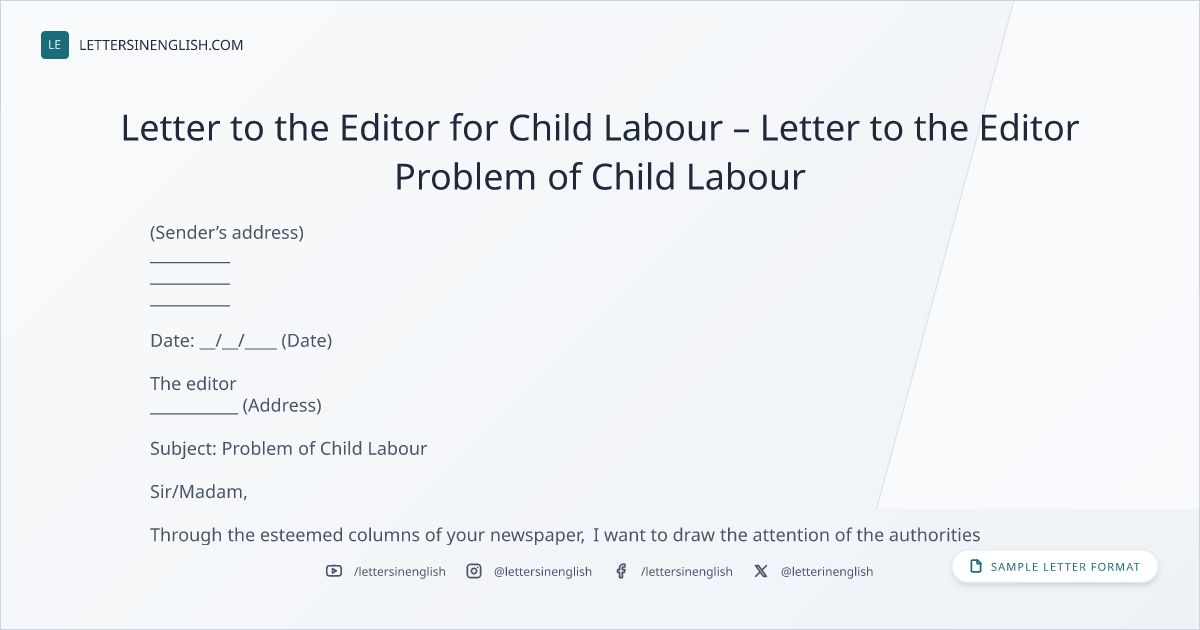Click the Date blank field line
The width and height of the screenshot is (1200, 630).
pyautogui.click(x=241, y=341)
